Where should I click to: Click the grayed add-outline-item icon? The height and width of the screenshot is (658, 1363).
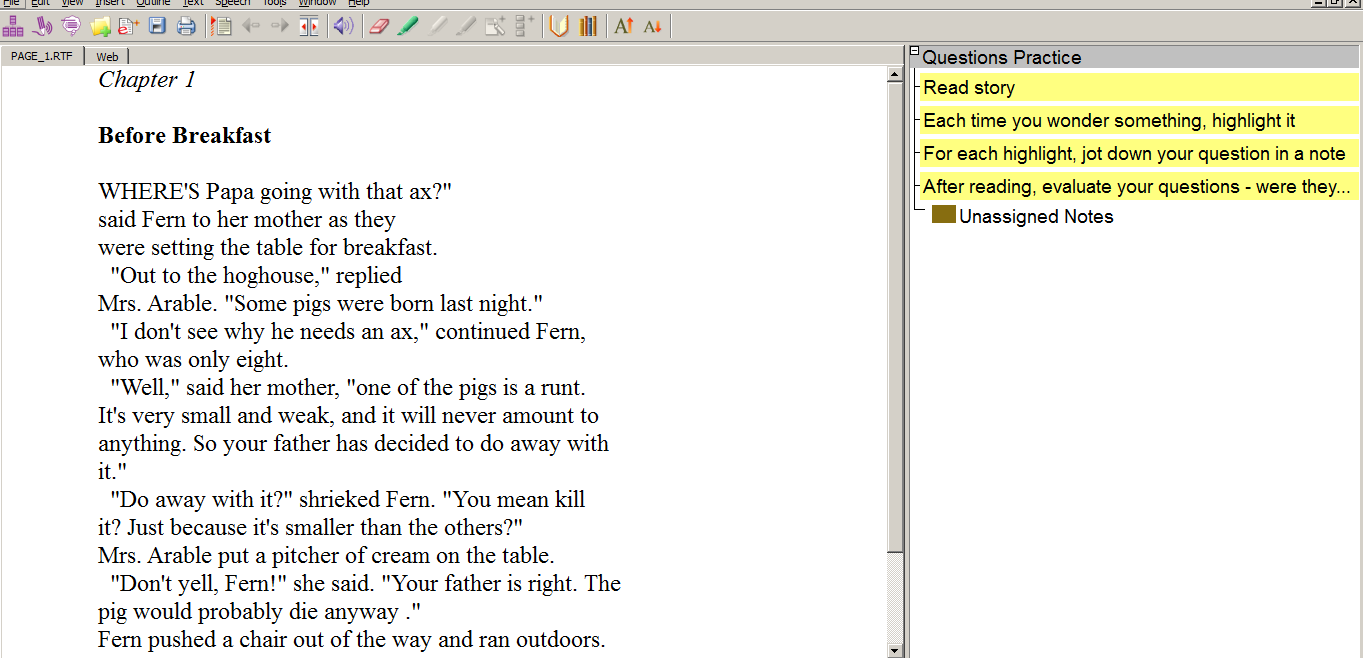tap(524, 26)
